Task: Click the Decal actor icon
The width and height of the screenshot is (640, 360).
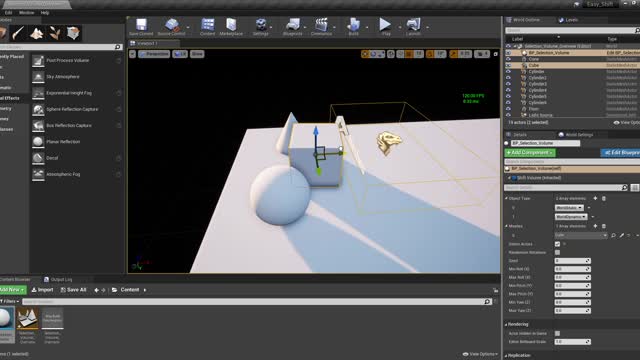Action: (x=38, y=158)
